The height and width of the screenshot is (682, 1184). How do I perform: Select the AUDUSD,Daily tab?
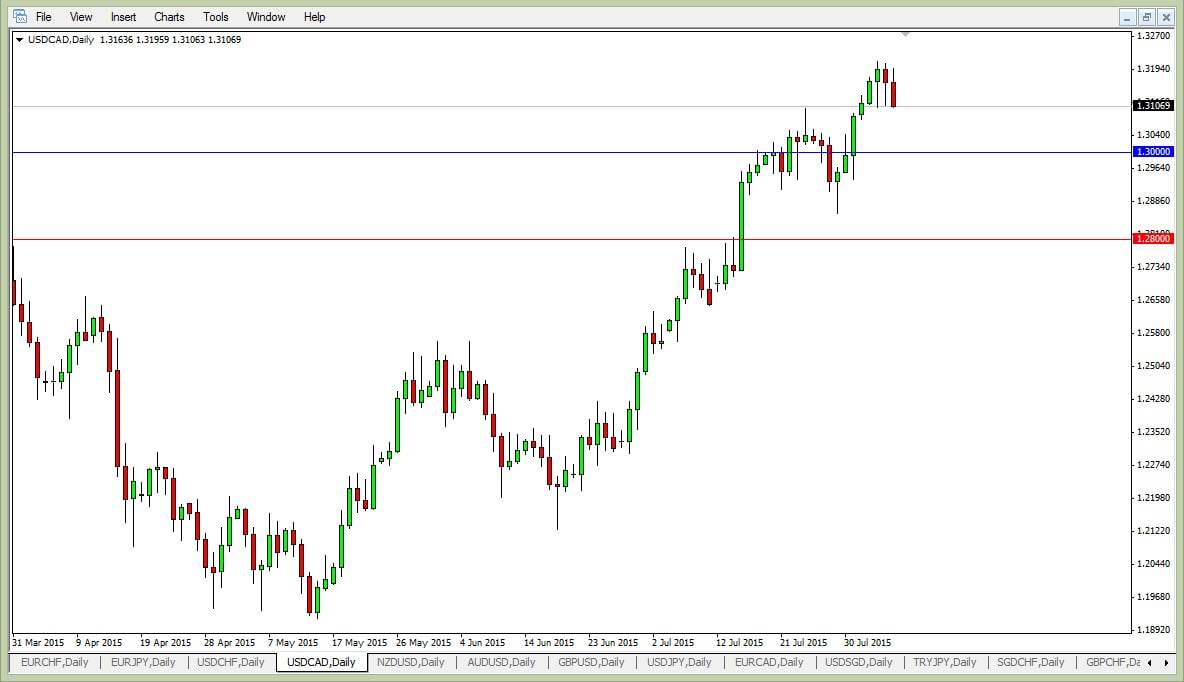499,663
